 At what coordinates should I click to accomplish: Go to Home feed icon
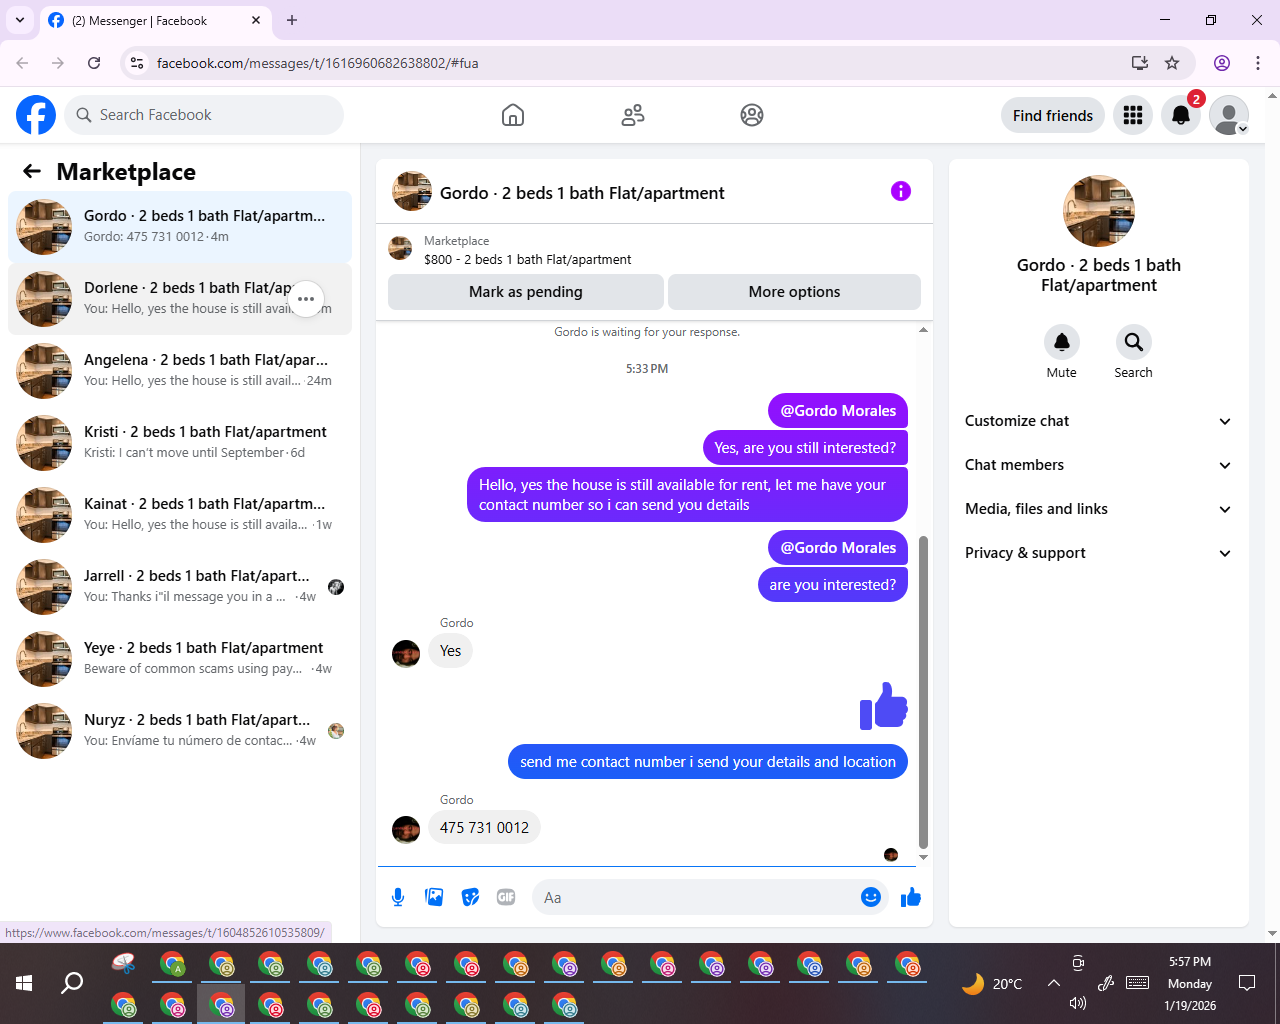(513, 115)
